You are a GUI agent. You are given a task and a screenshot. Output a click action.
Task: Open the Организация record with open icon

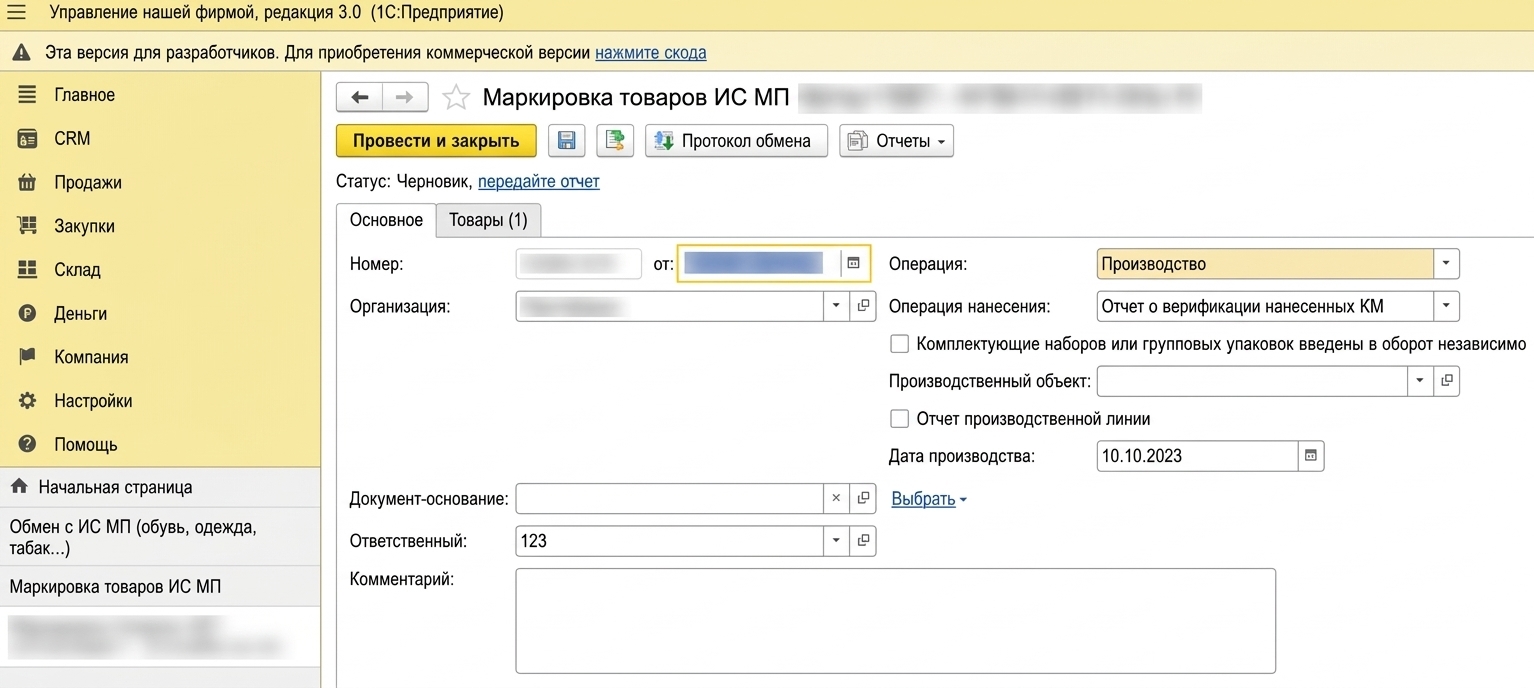pyautogui.click(x=863, y=306)
